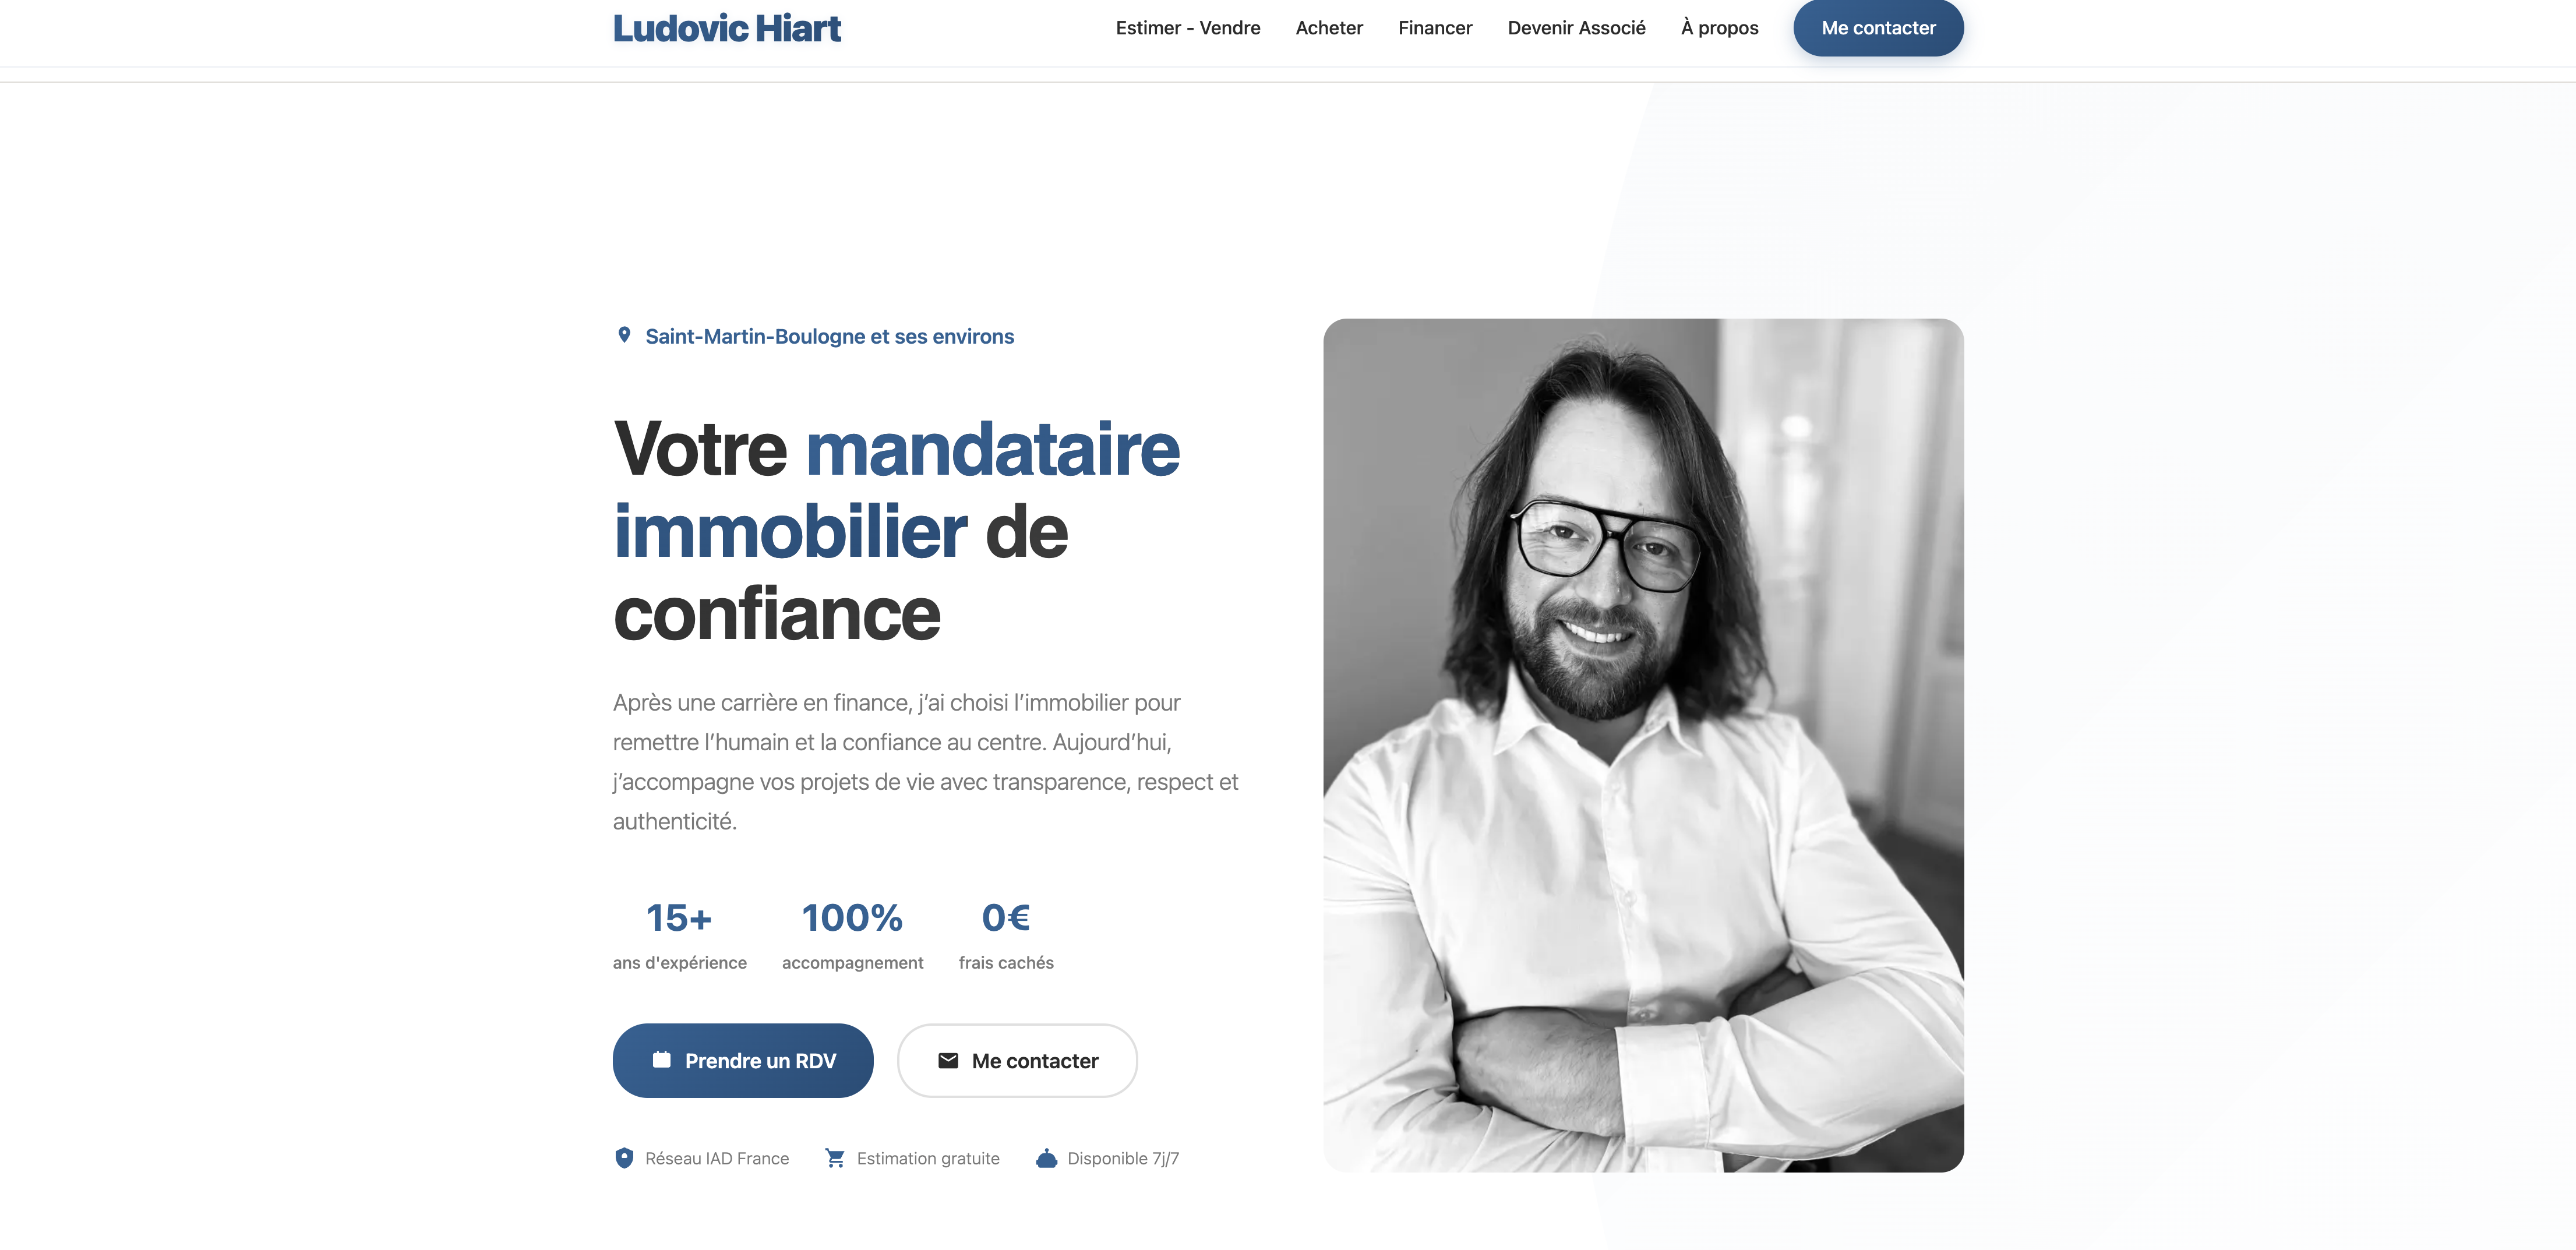
Task: Select Financer in the navigation bar
Action: click(x=1435, y=28)
